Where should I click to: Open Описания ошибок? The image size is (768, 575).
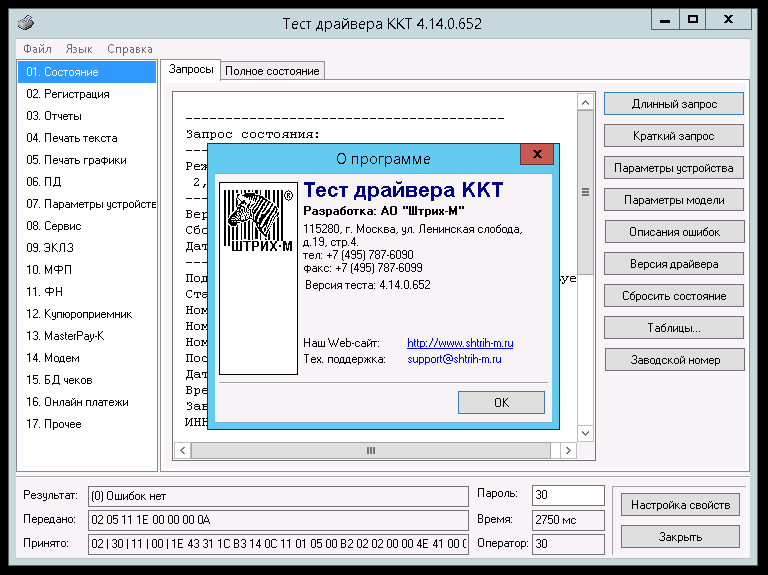click(x=674, y=232)
